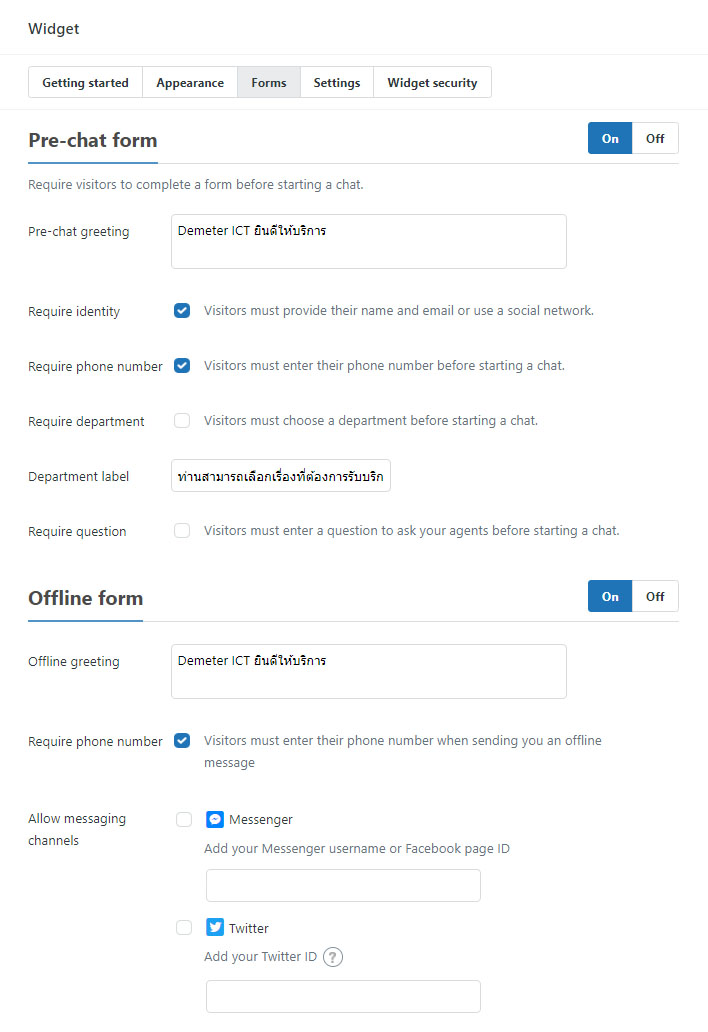This screenshot has height=1032, width=708.
Task: Uncheck Require identity
Action: (x=182, y=310)
